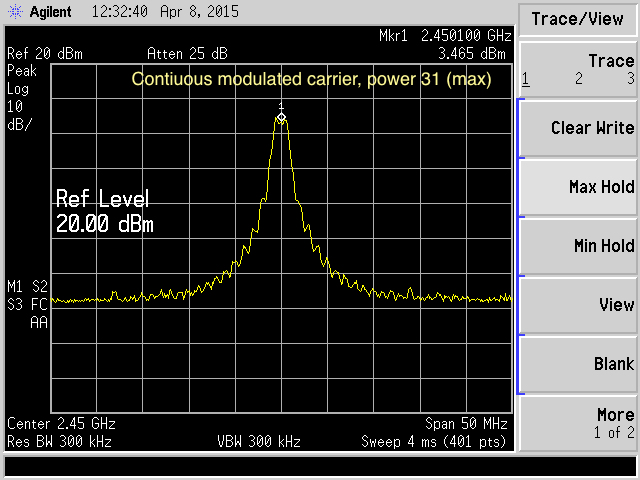Activate the Max Hold softkey

[578, 187]
